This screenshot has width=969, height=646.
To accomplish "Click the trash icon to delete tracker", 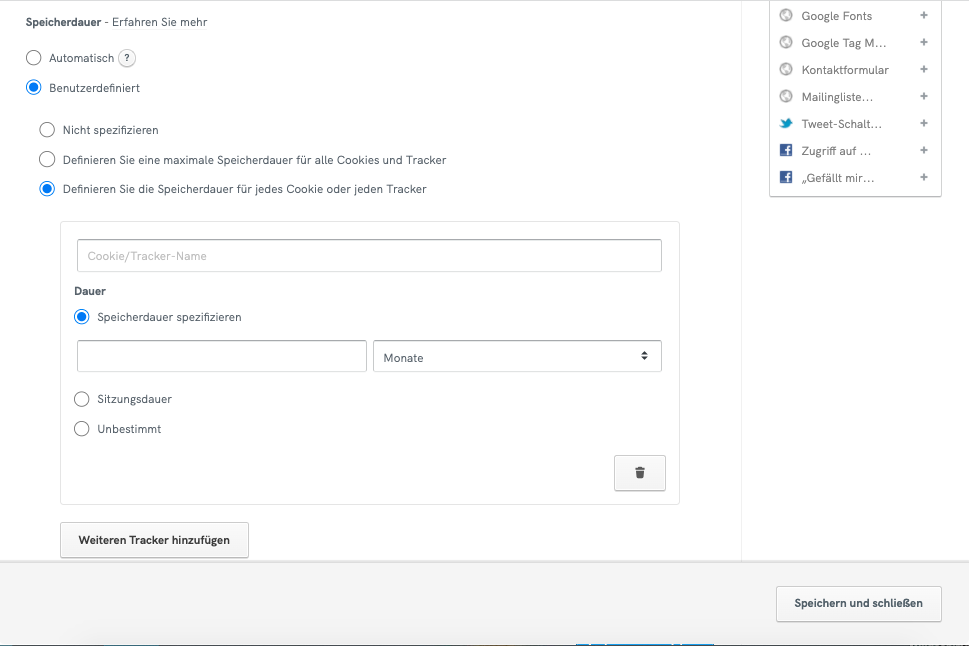I will click(x=640, y=473).
